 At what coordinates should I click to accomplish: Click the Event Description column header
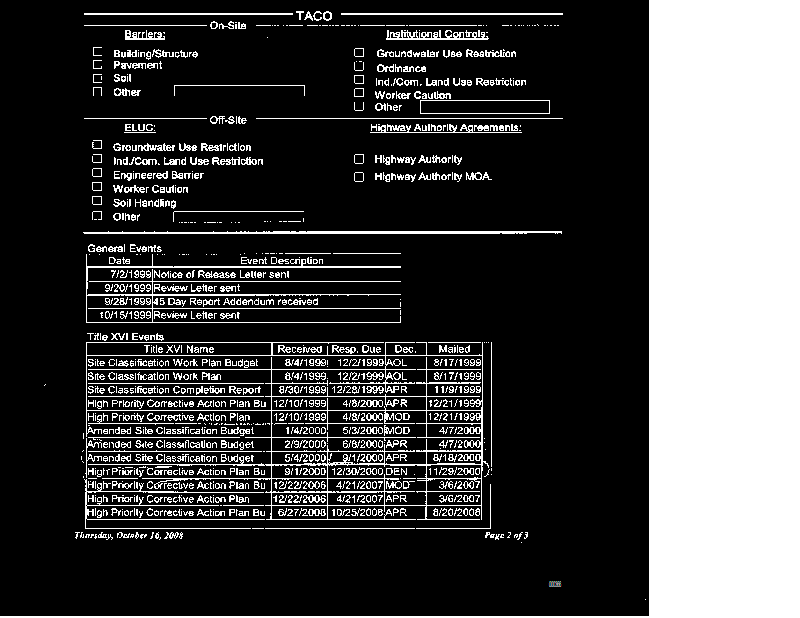[282, 261]
